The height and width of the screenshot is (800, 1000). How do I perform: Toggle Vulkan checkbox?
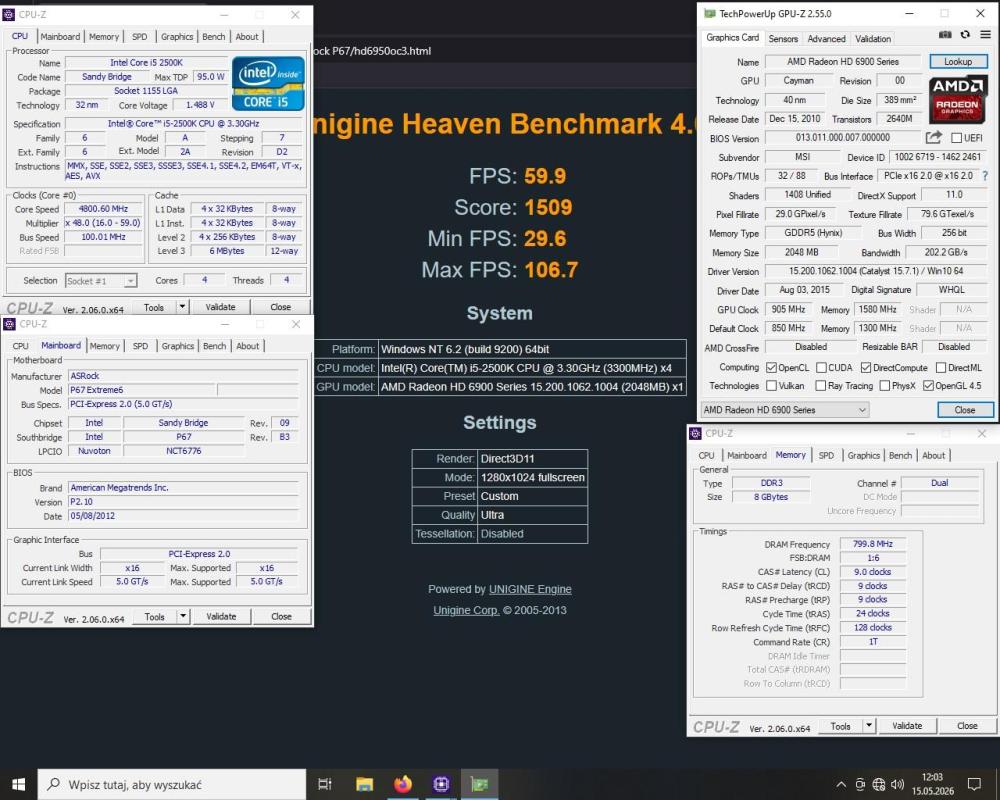coord(771,385)
